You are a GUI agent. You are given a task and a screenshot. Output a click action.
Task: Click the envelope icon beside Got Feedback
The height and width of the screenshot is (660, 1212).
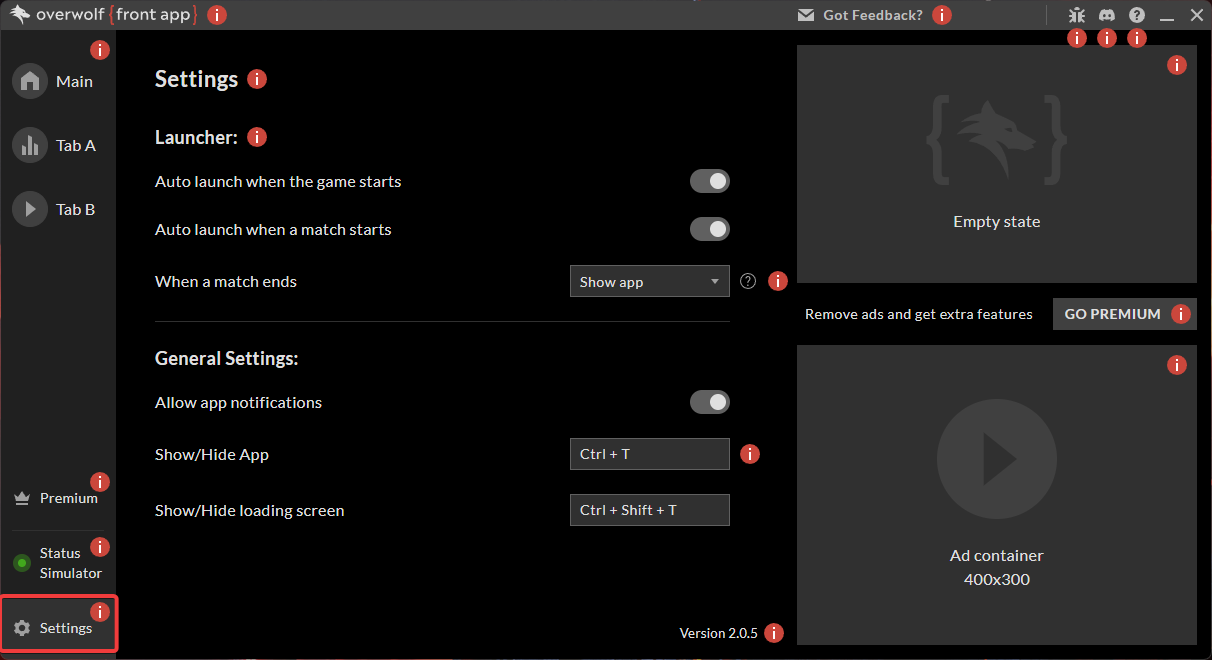[806, 15]
